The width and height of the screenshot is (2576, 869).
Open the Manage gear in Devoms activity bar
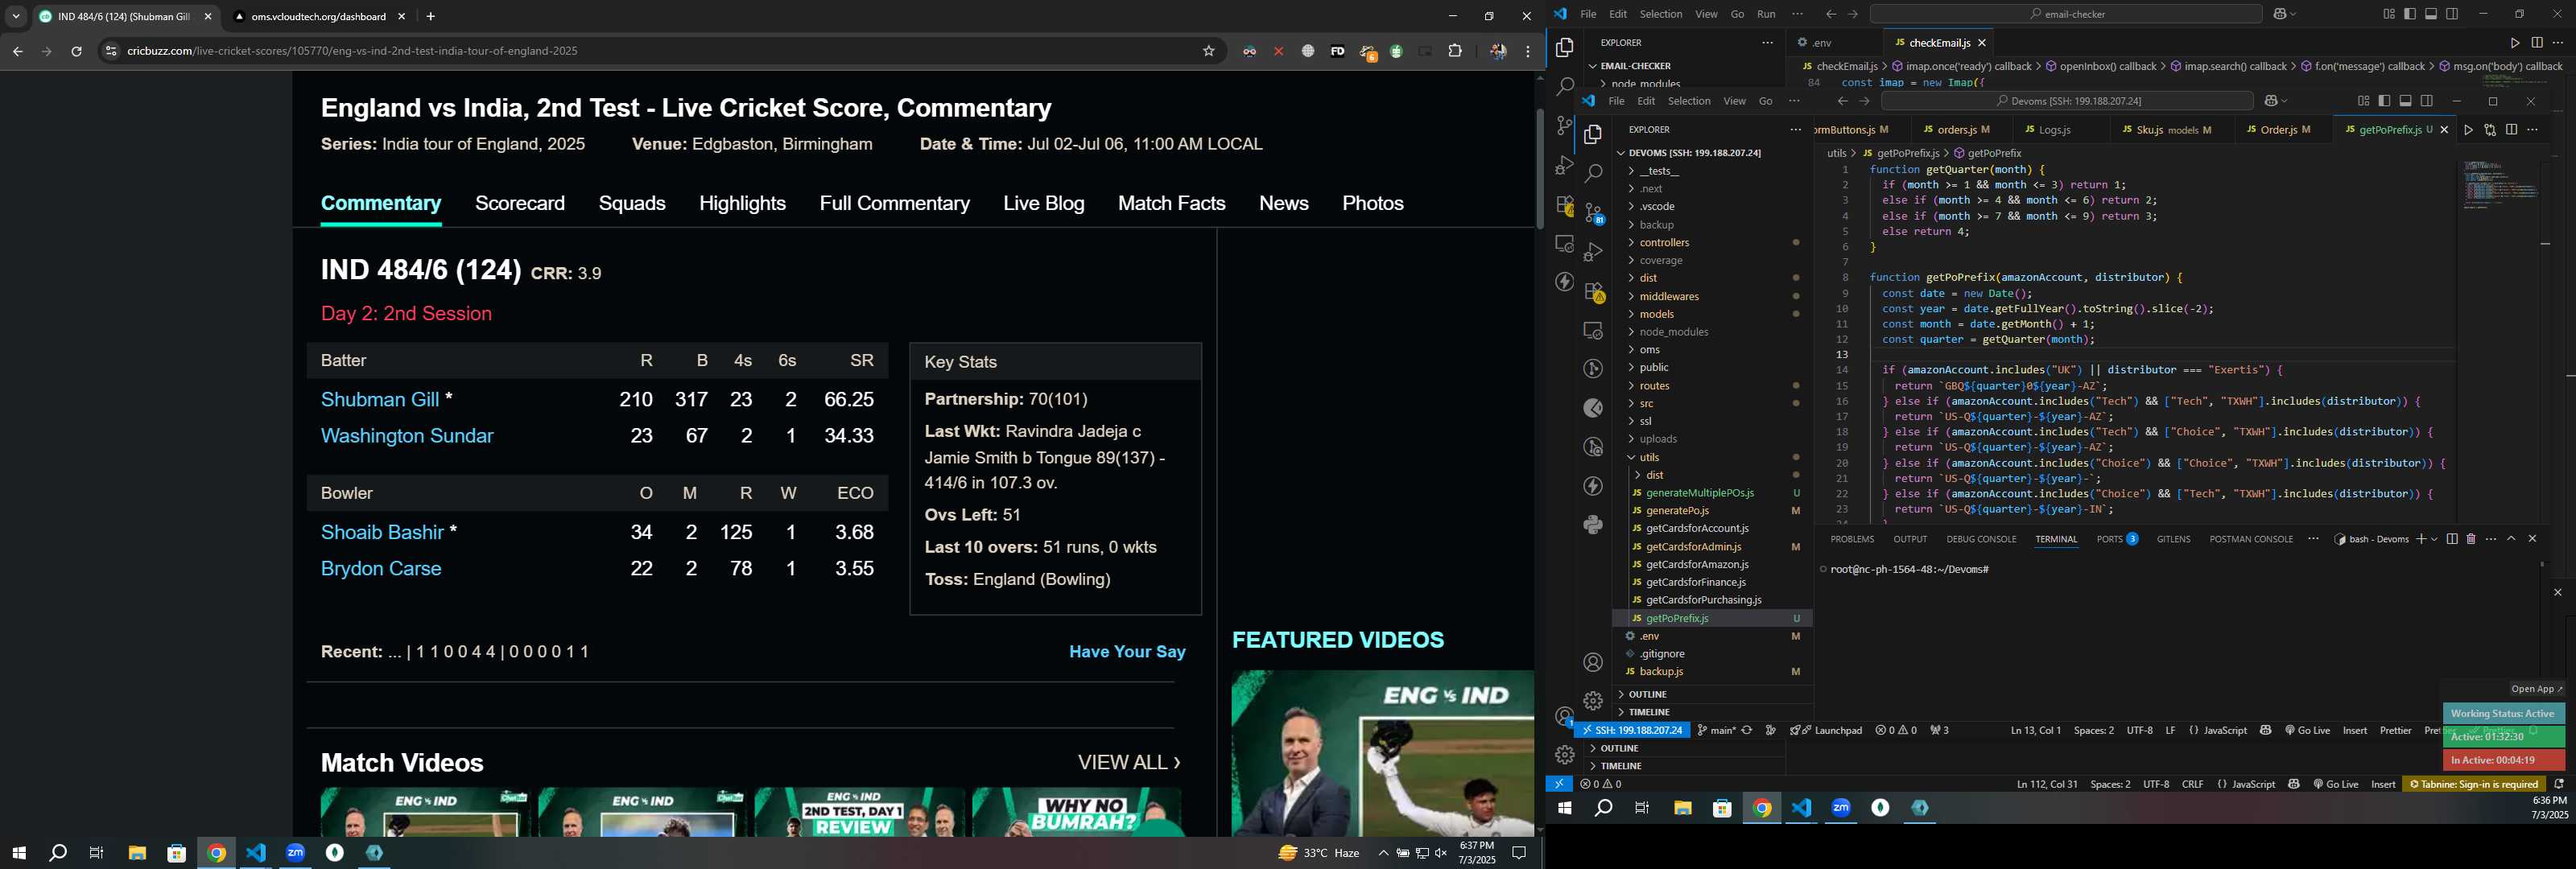[1593, 701]
